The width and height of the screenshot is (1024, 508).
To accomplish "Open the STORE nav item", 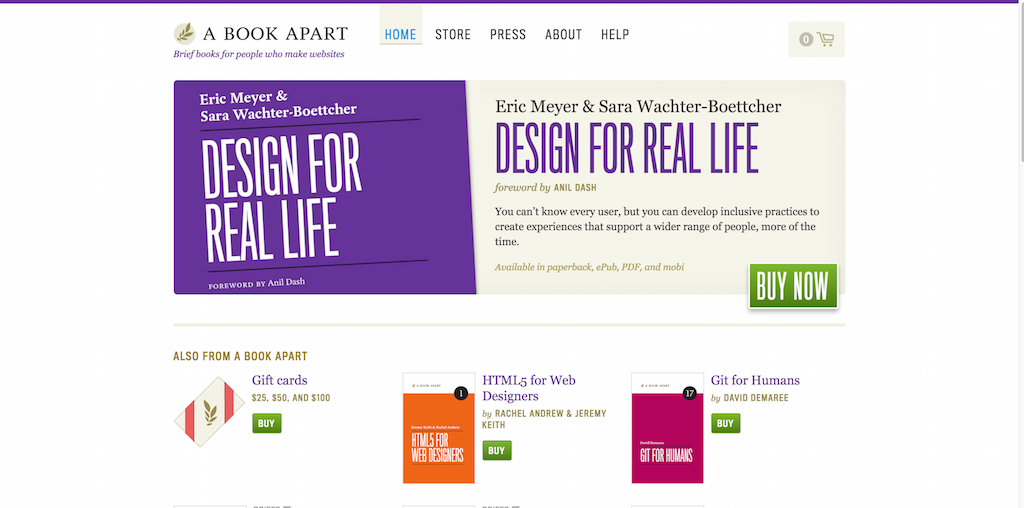I will tap(453, 35).
